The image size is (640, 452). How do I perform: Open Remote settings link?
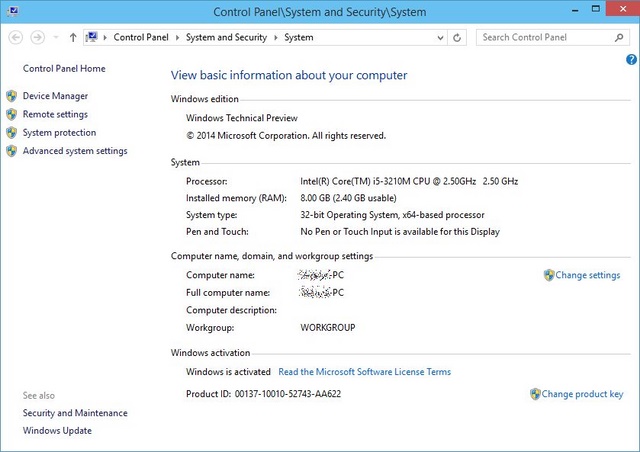pyautogui.click(x=55, y=114)
